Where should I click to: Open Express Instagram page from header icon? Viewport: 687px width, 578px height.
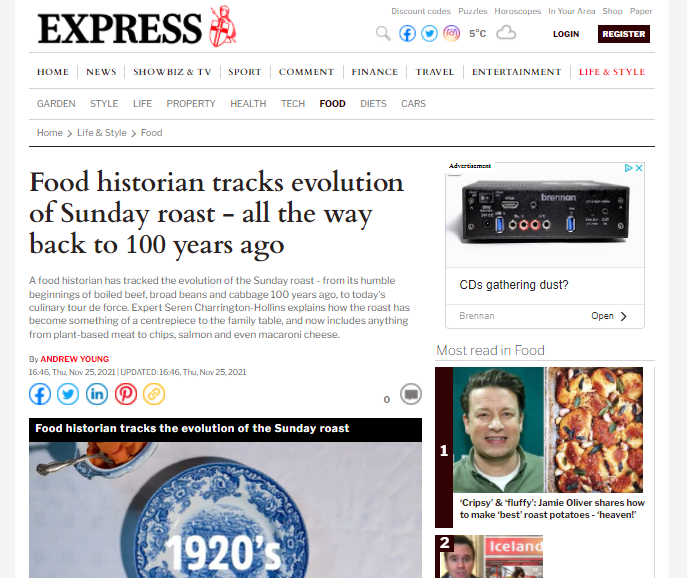[452, 33]
